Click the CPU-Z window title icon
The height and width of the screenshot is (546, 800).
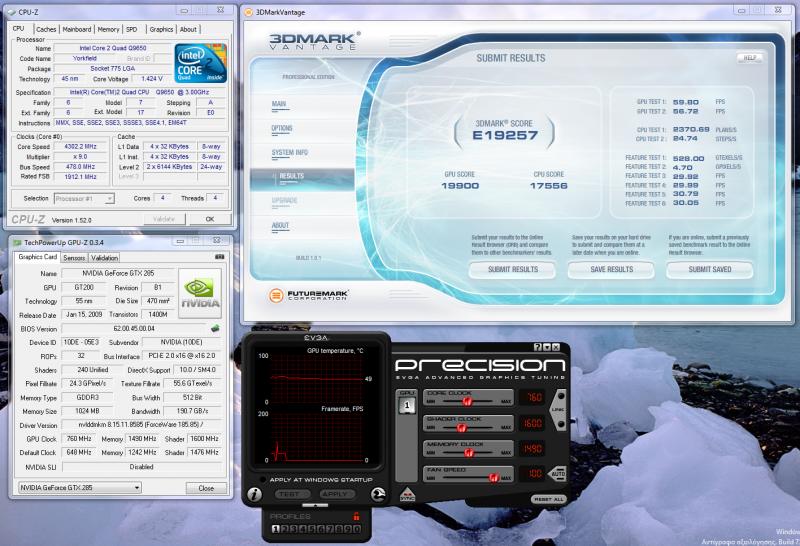tap(12, 12)
